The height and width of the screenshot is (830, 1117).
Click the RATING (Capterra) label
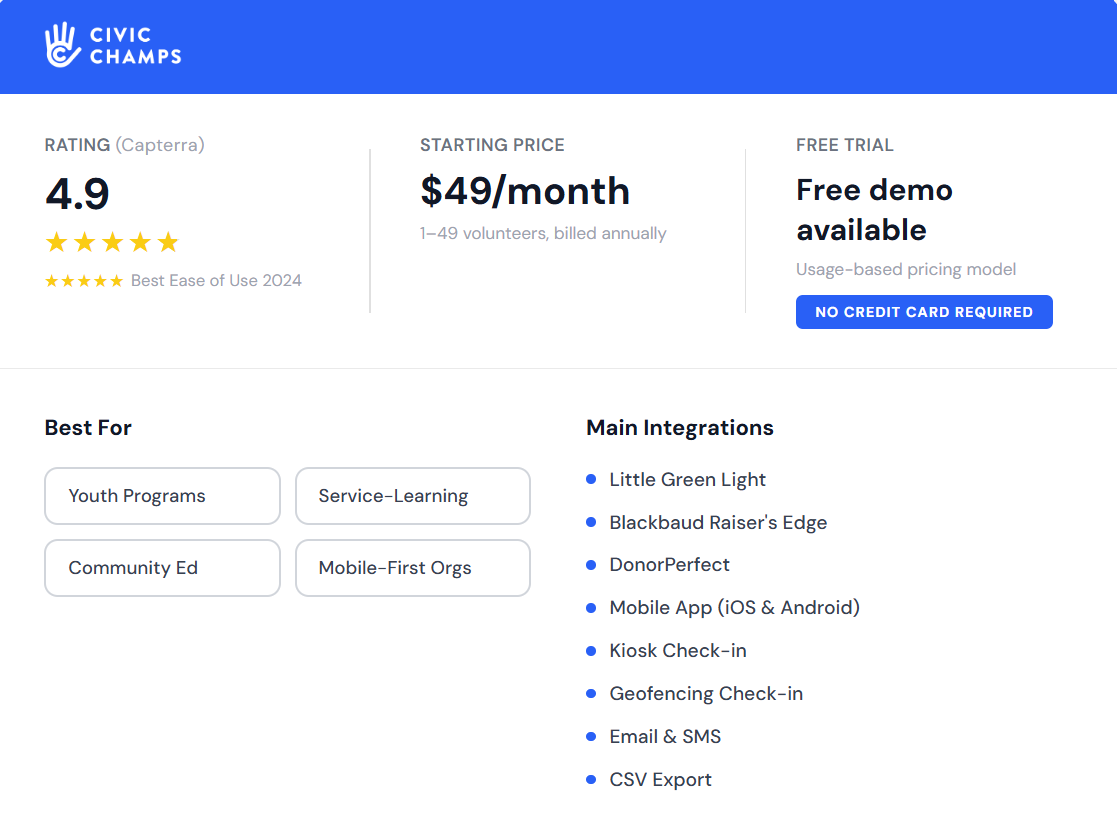click(x=124, y=145)
